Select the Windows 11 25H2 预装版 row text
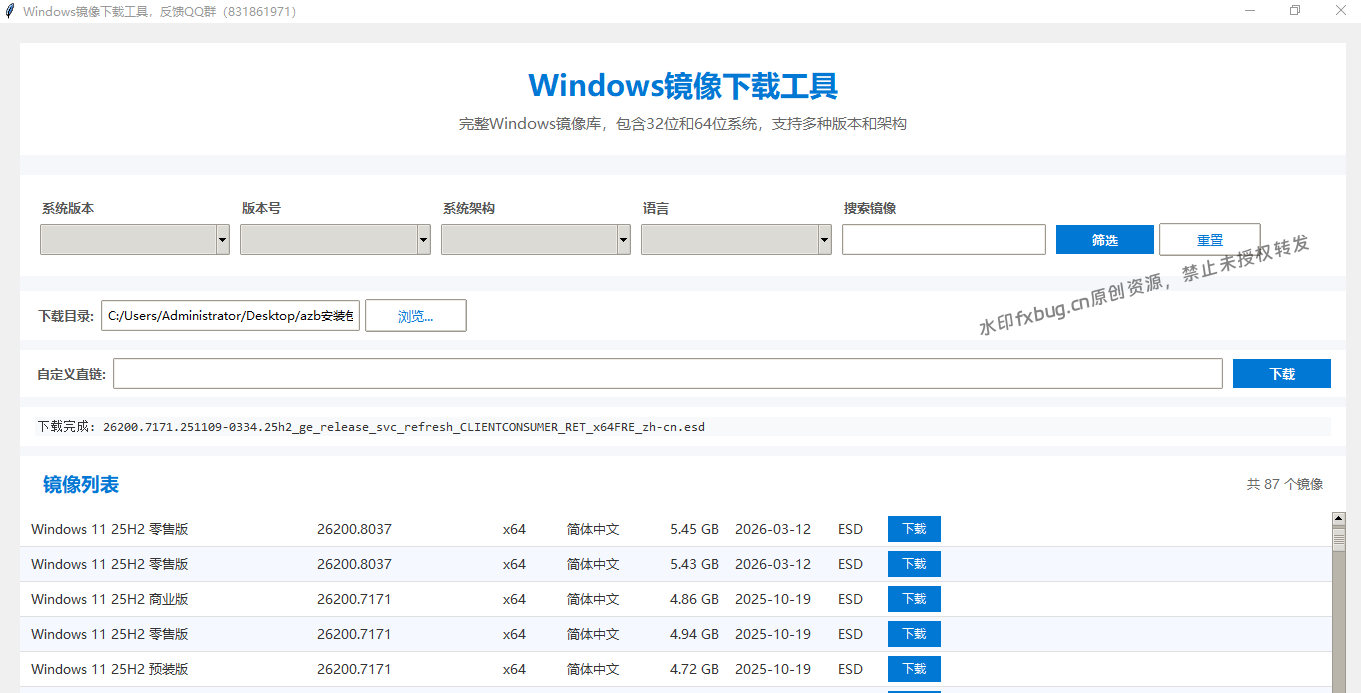The image size is (1361, 693). click(110, 669)
